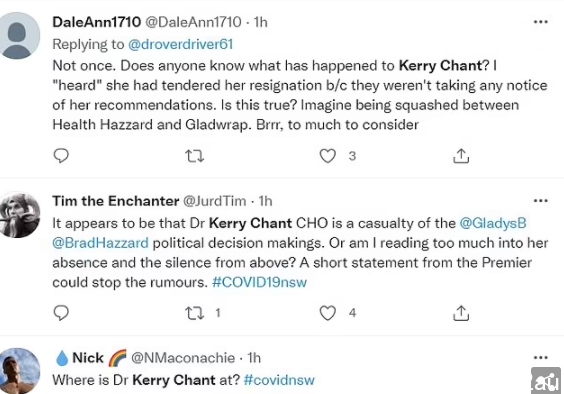Retweet Tim the Enchanter's tweet
Screen dimensions: 564x394
195,313
